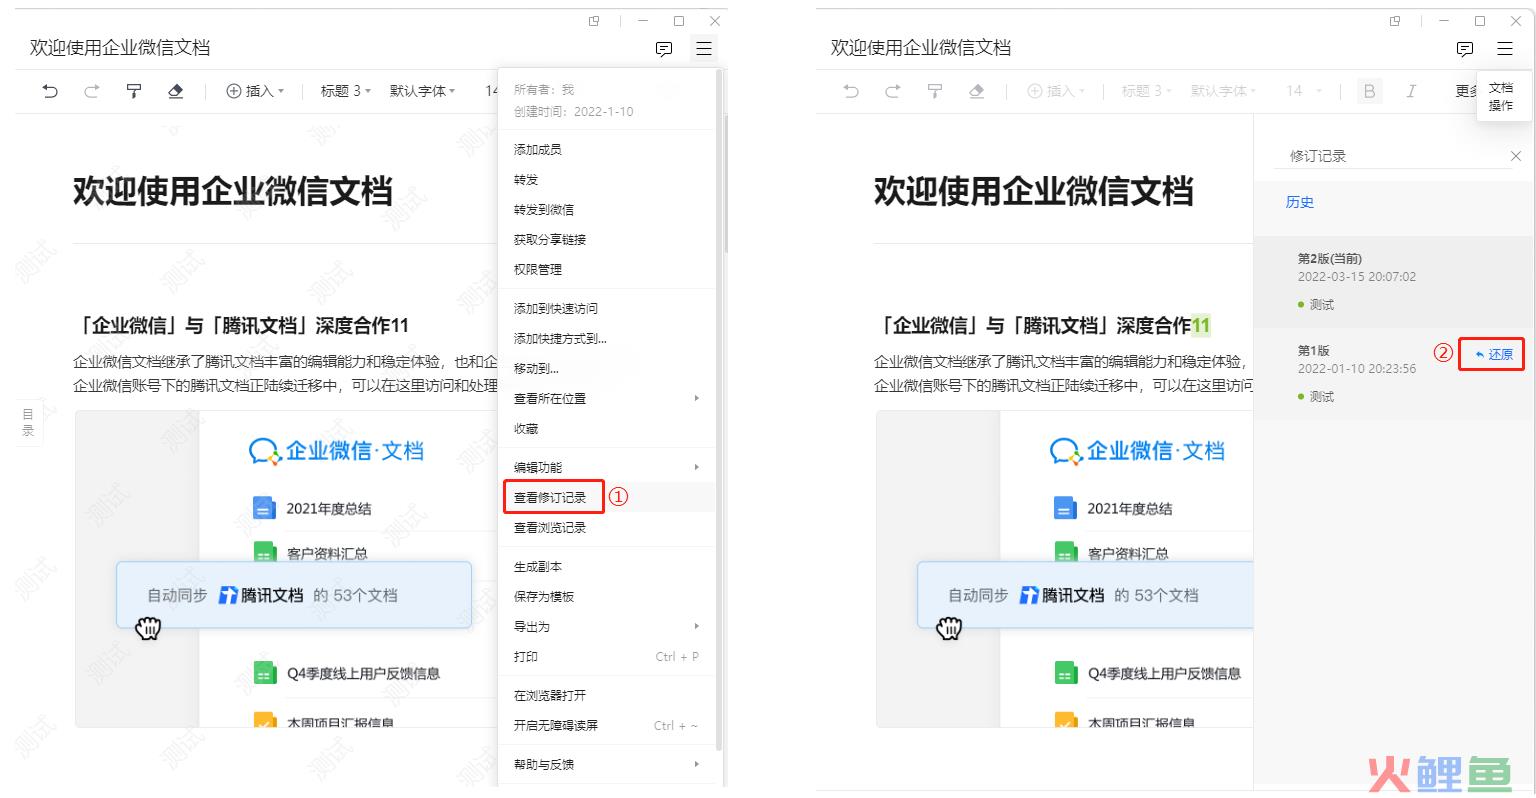
Task: Select 获取分享链接 menu item
Action: click(606, 239)
